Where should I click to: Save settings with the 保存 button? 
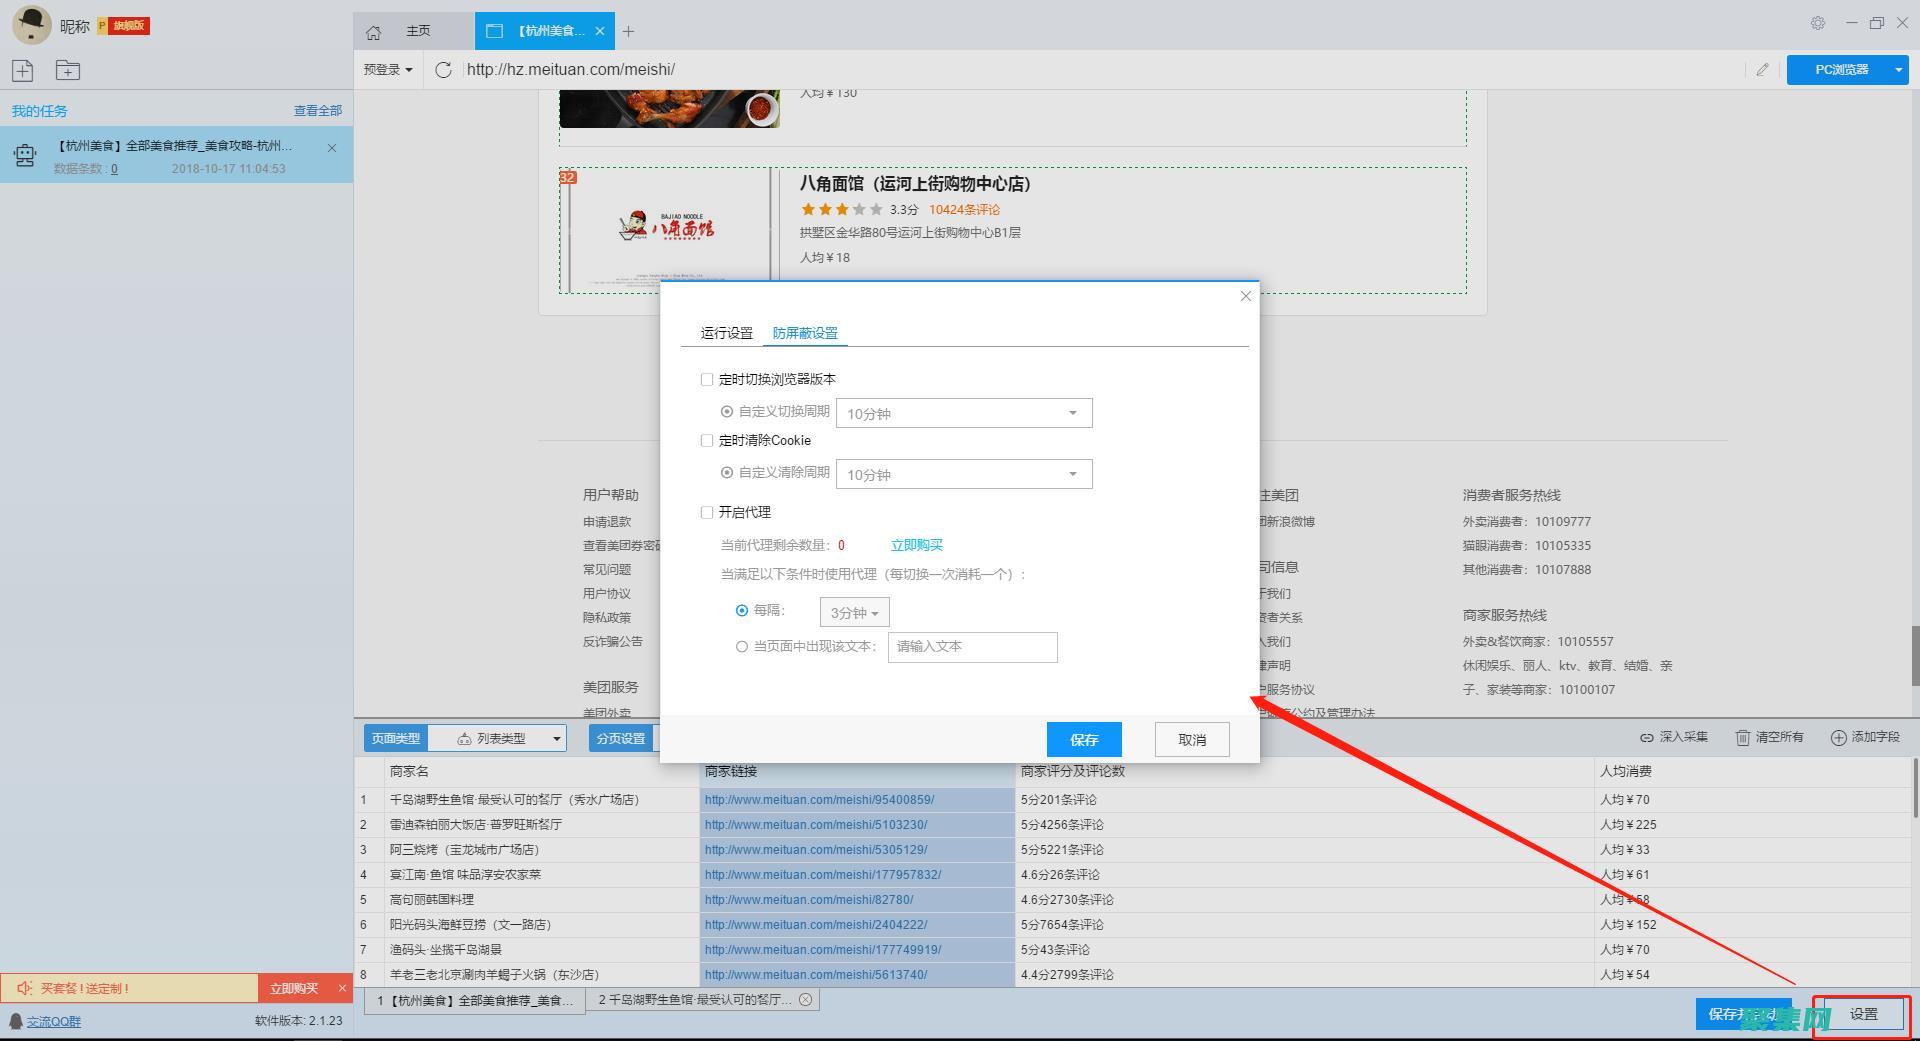click(1084, 739)
